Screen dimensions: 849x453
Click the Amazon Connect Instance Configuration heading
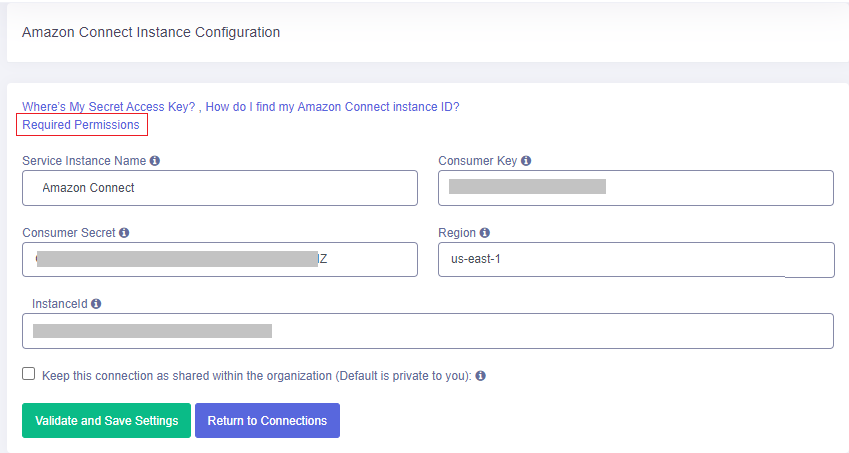point(151,32)
